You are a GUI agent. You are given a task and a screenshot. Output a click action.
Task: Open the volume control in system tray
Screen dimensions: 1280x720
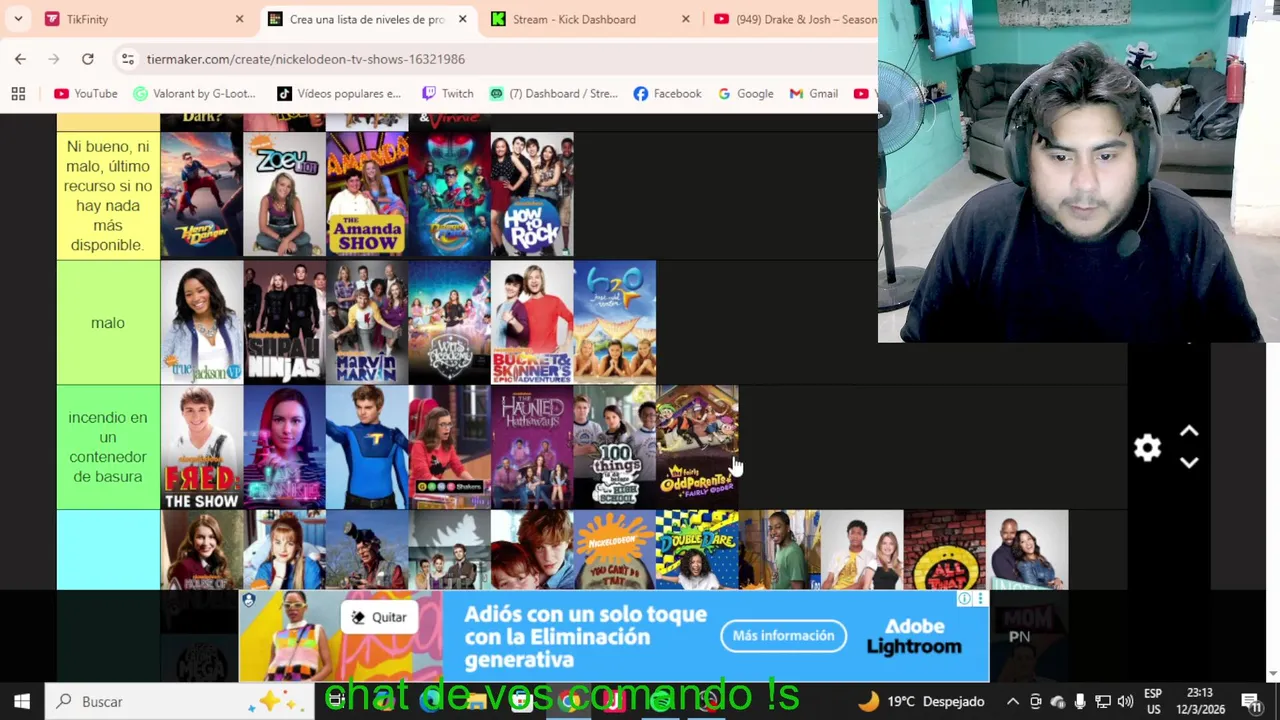tap(1125, 701)
